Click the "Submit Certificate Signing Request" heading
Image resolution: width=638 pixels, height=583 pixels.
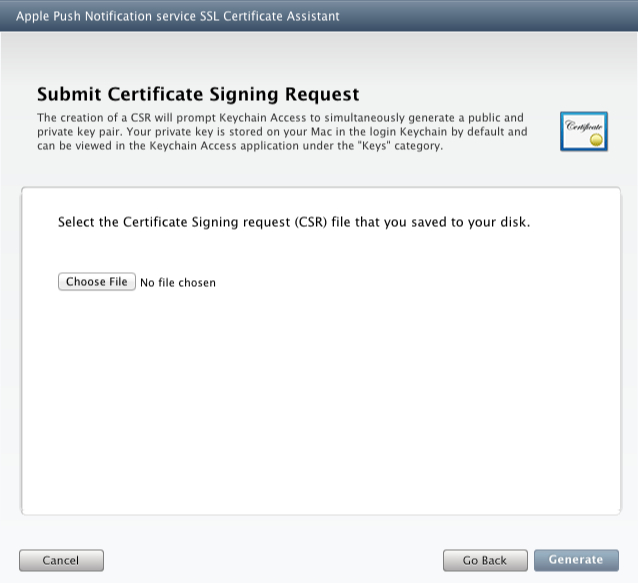pos(198,95)
